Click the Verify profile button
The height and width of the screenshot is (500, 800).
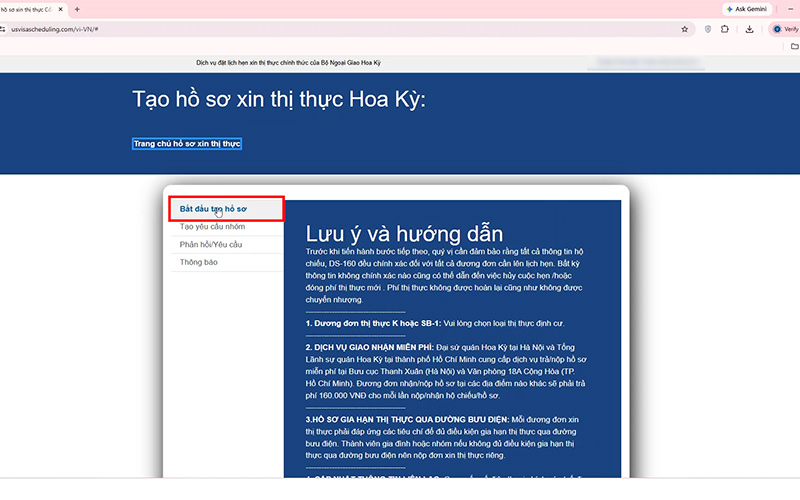point(785,30)
